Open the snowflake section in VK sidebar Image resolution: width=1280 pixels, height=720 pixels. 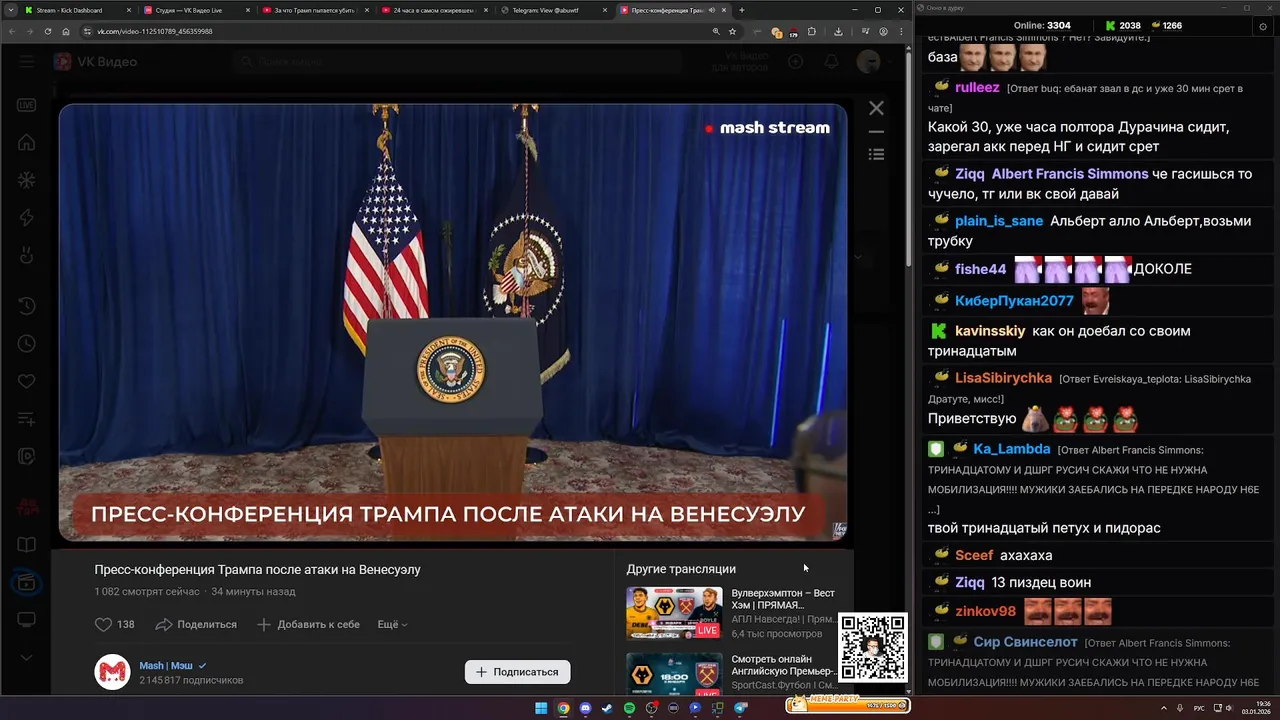point(27,181)
